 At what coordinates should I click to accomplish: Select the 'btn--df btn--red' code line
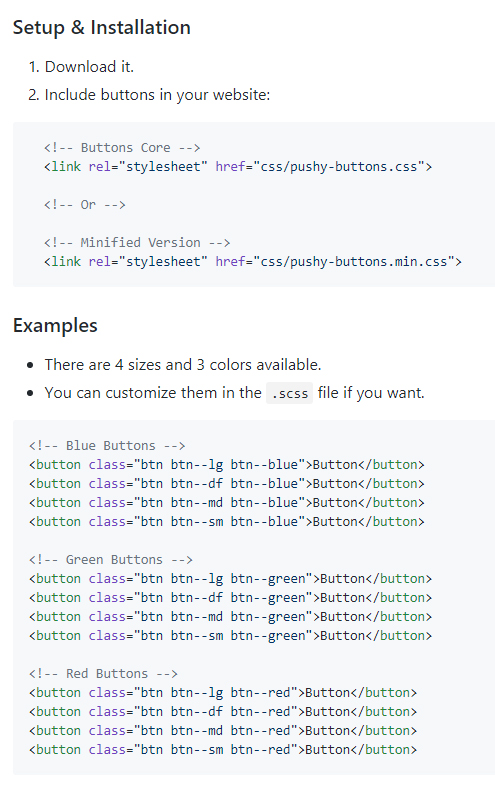point(223,712)
